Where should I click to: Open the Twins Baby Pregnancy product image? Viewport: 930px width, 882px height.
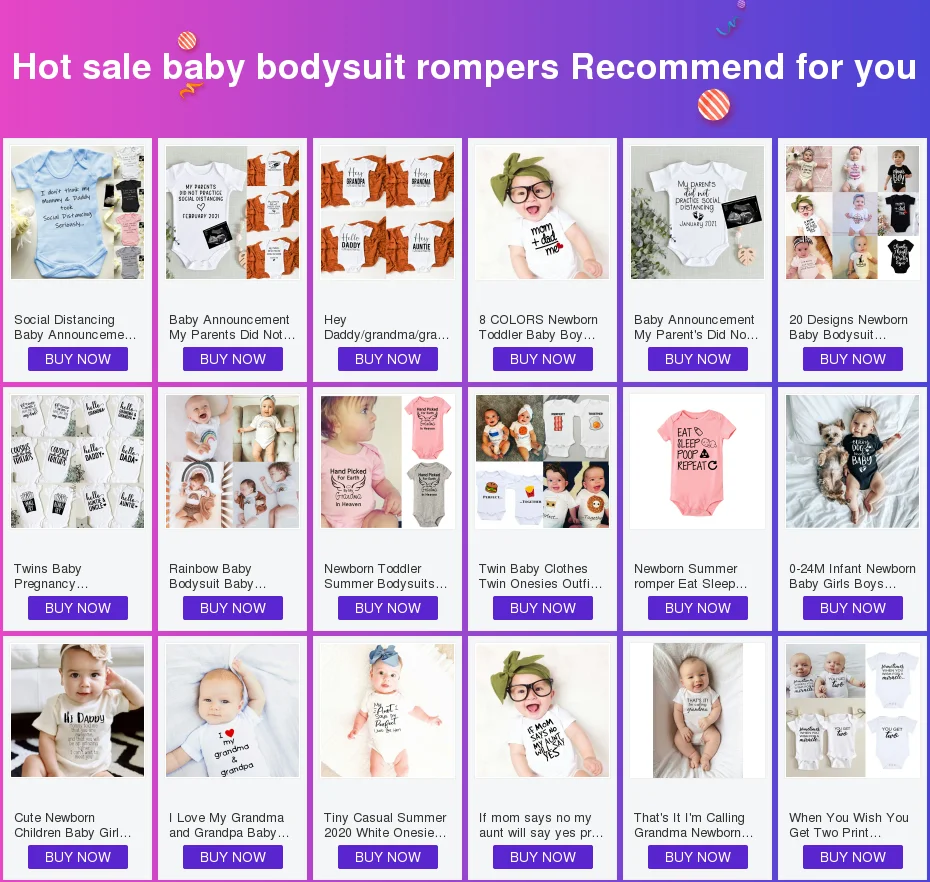coord(78,461)
